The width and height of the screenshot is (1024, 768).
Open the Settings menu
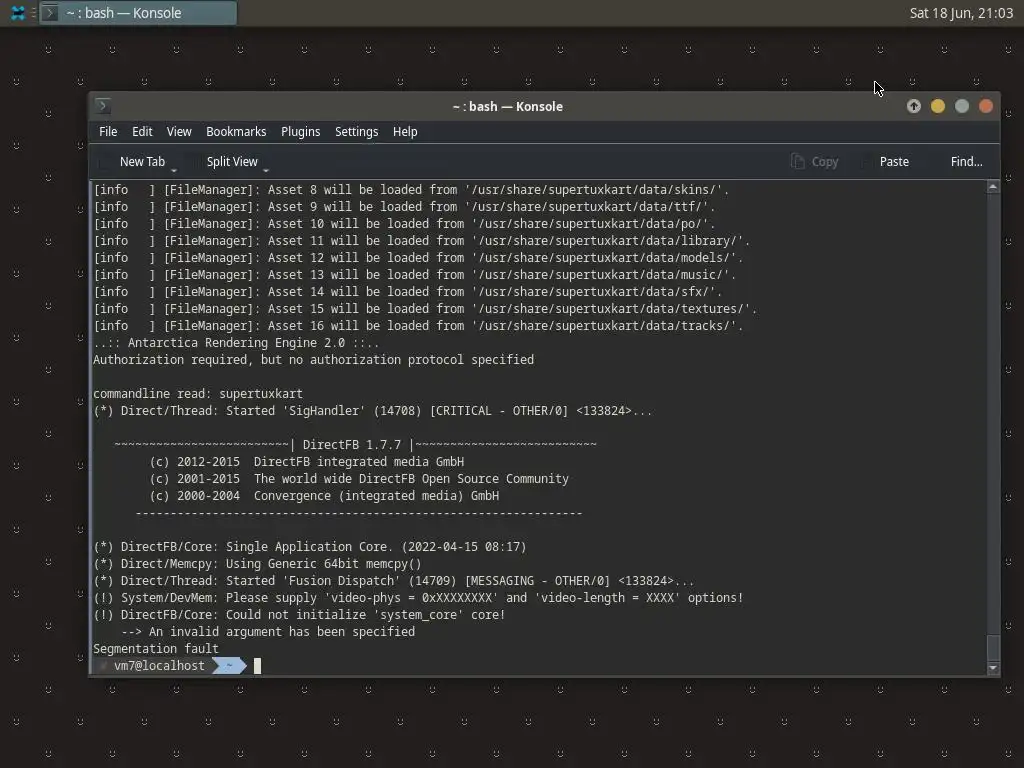coord(357,132)
